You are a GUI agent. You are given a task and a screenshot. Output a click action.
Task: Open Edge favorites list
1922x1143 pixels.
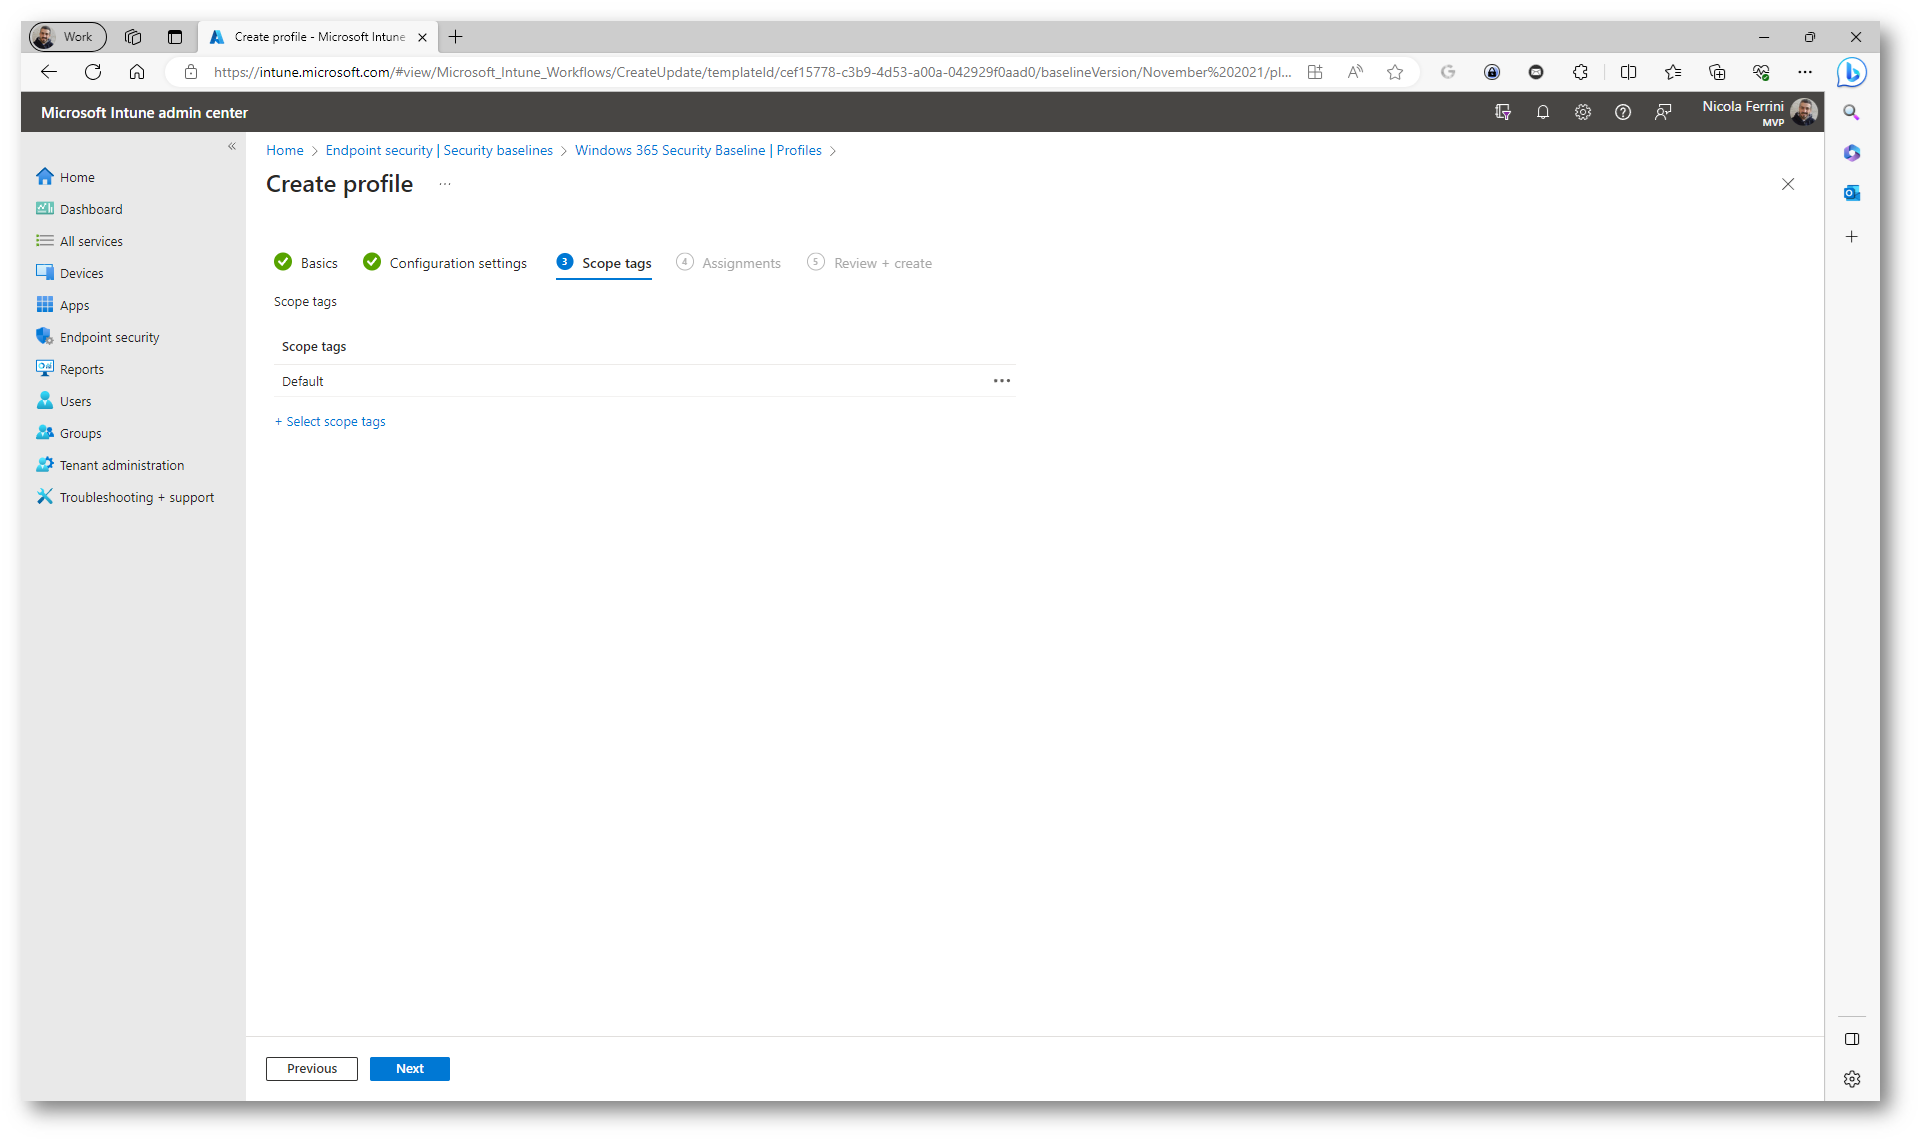[x=1673, y=72]
